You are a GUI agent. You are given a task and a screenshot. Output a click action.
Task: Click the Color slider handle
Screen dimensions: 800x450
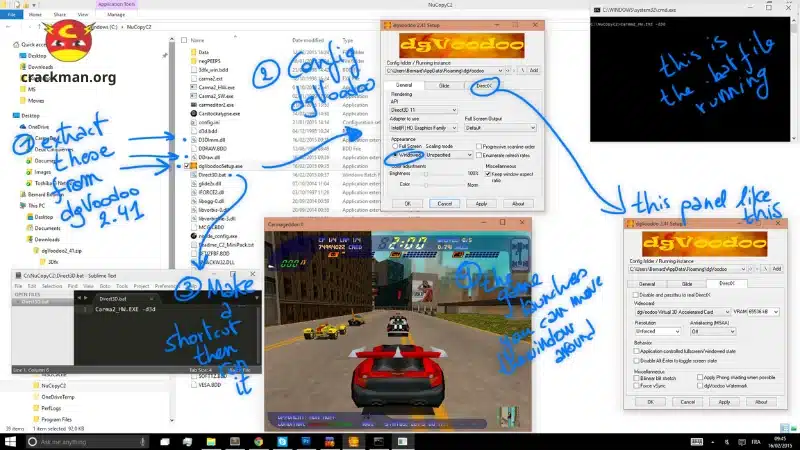(426, 185)
